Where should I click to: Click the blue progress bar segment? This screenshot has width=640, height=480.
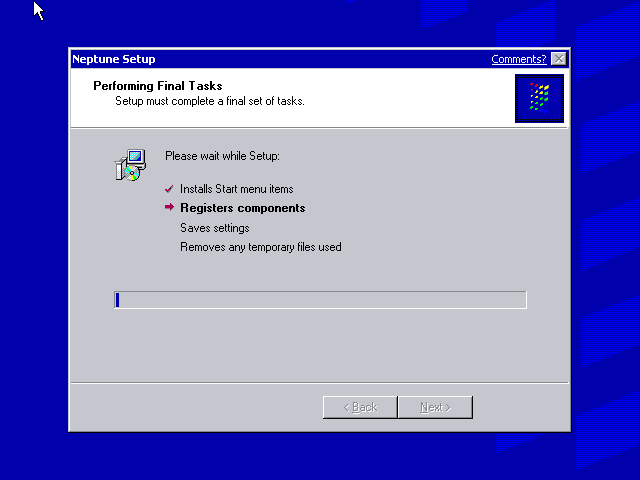pos(118,300)
